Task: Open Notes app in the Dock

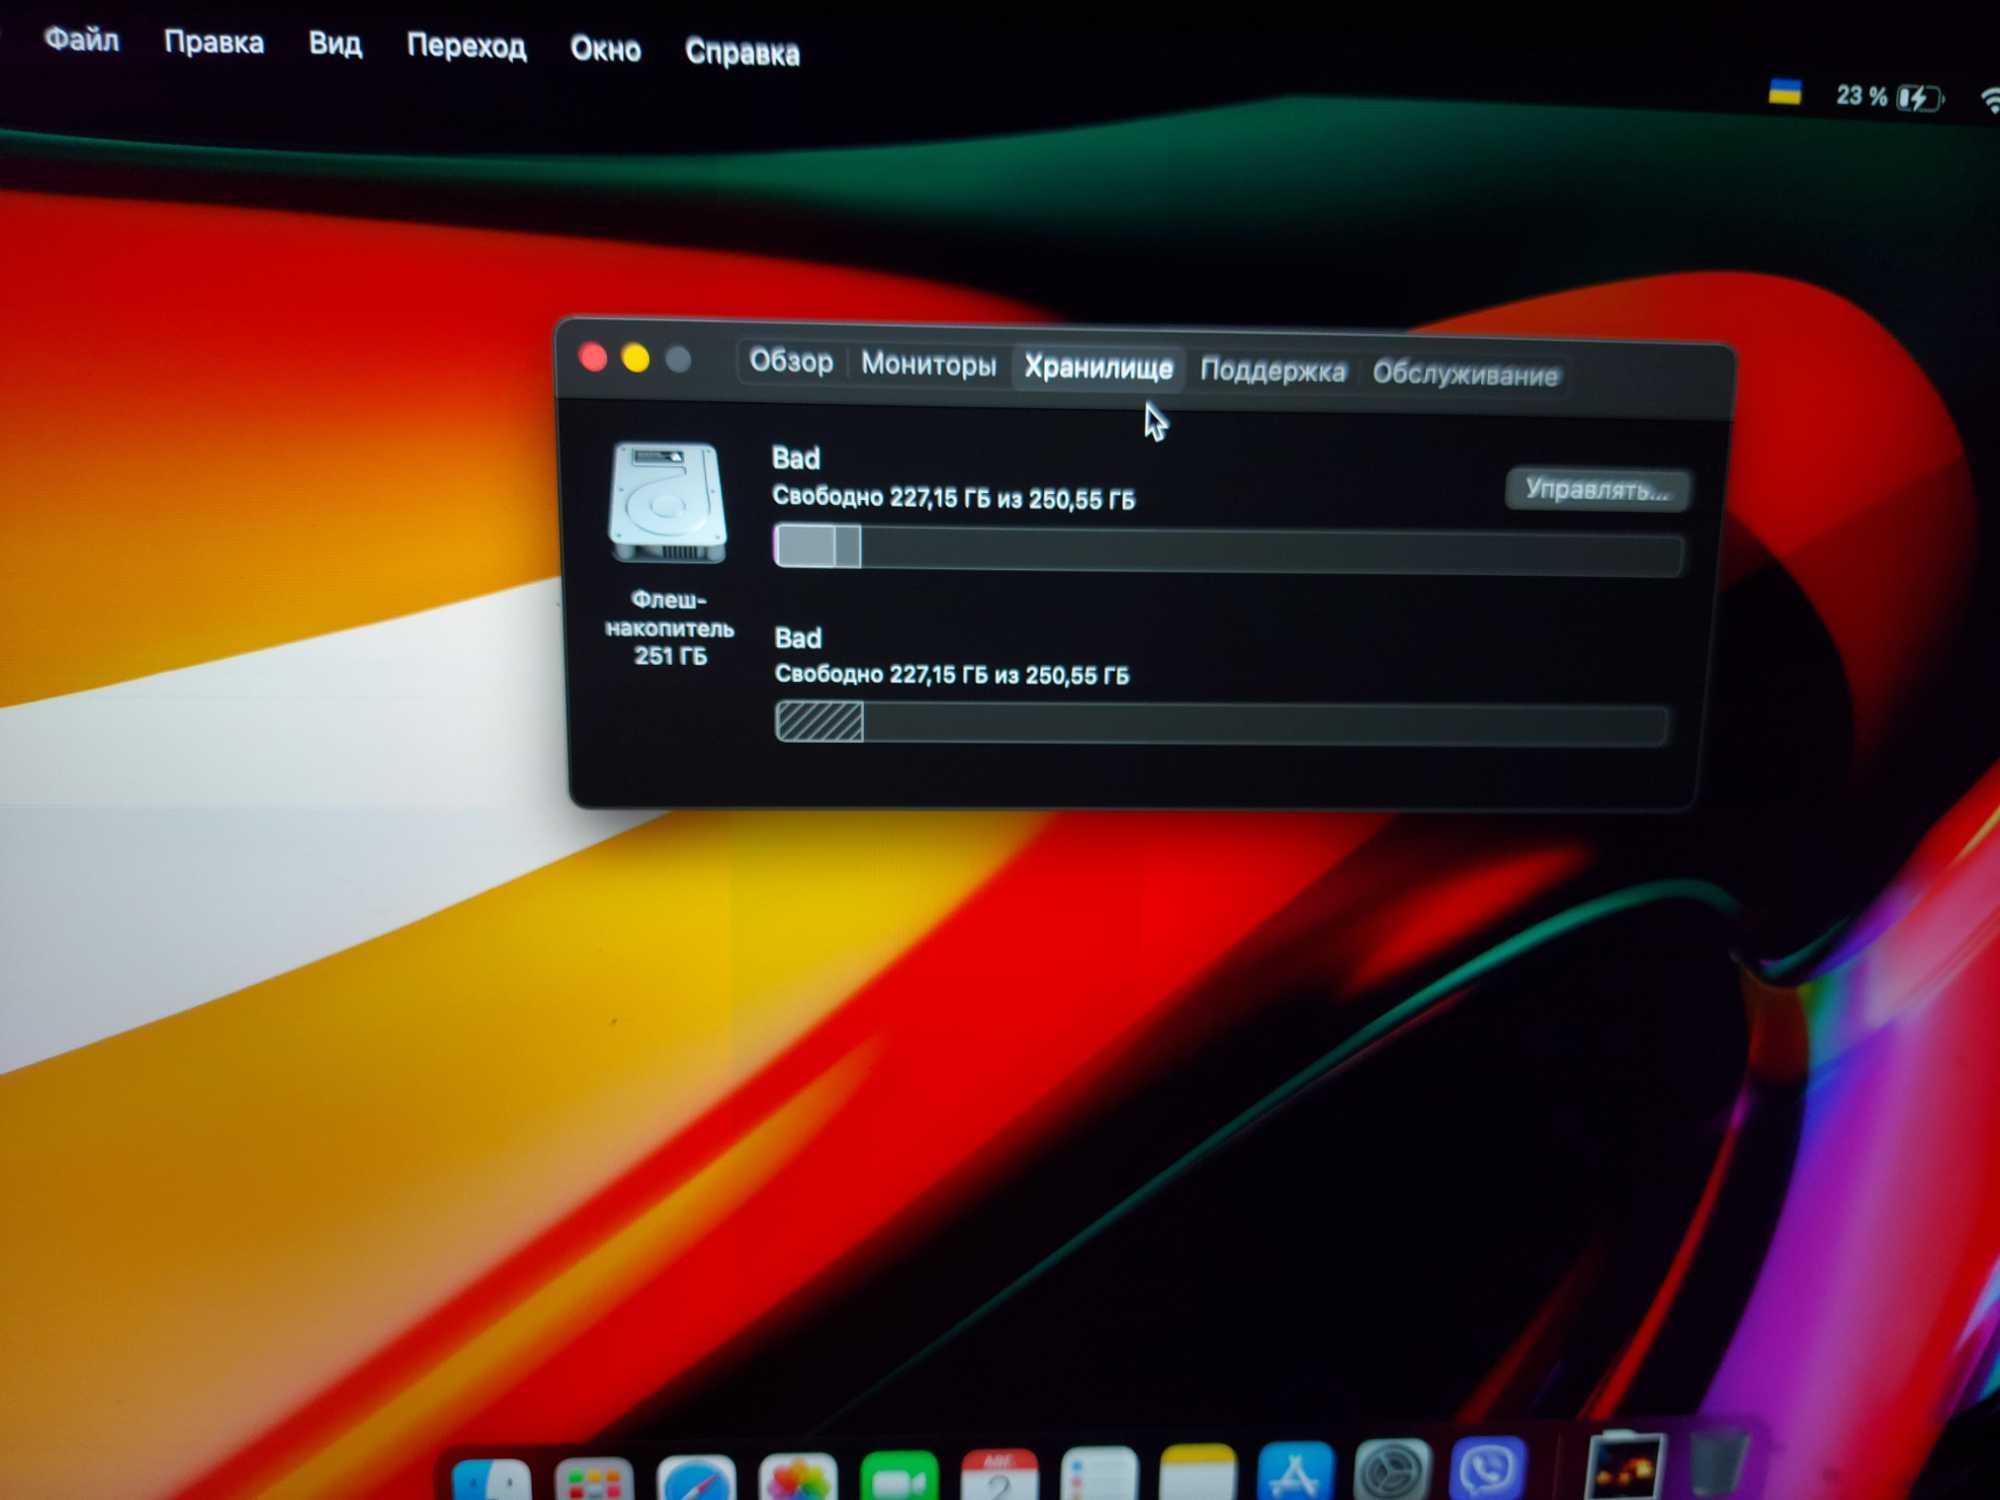Action: click(1198, 1472)
